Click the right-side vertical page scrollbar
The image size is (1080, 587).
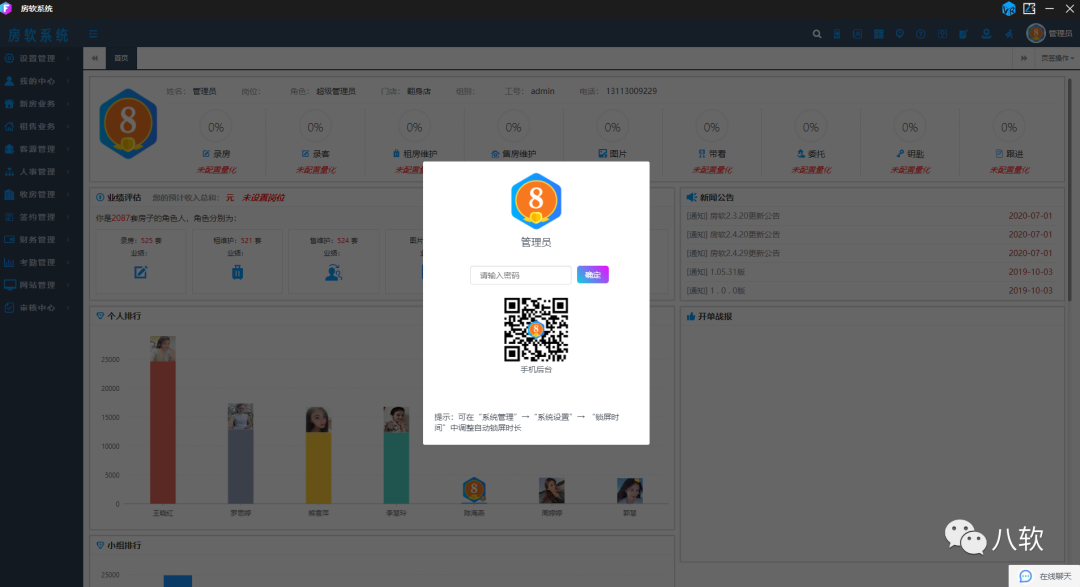pos(1069,190)
